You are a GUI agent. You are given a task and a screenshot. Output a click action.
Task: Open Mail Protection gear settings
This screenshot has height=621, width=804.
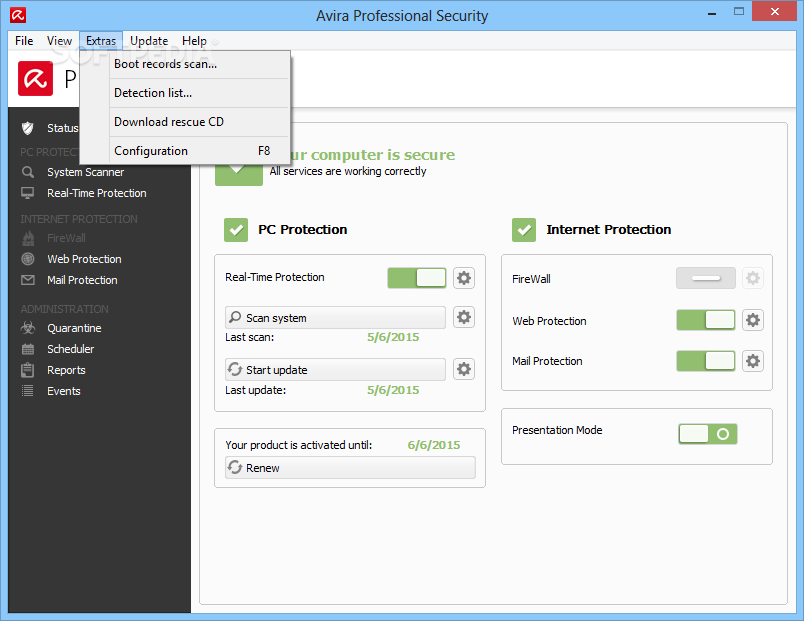point(753,361)
